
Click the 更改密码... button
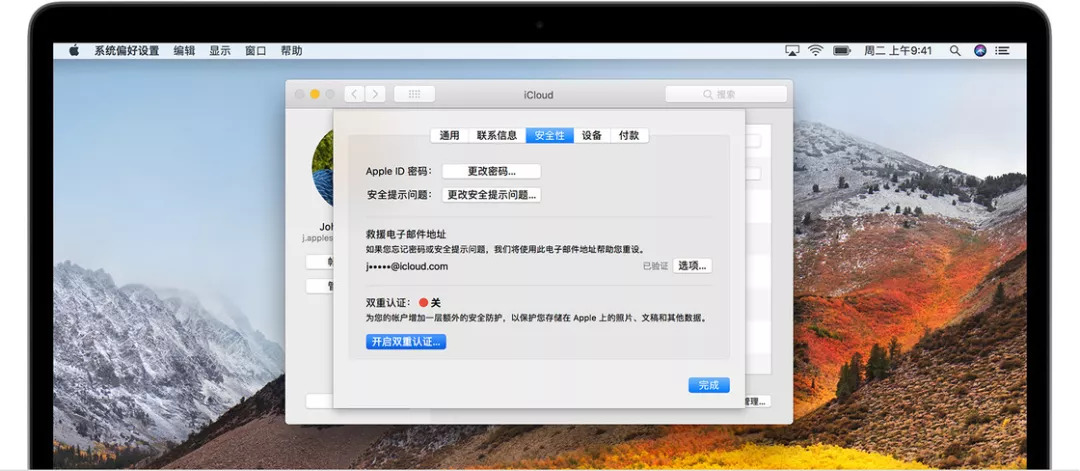[491, 171]
